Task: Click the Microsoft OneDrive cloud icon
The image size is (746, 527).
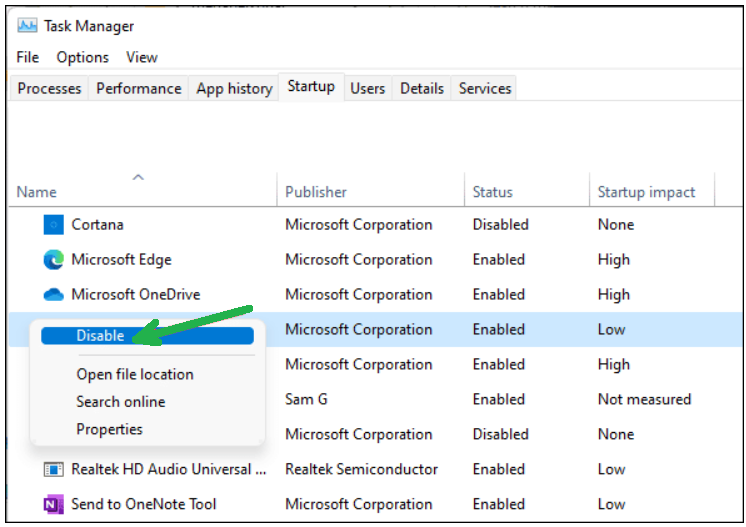Action: point(53,295)
